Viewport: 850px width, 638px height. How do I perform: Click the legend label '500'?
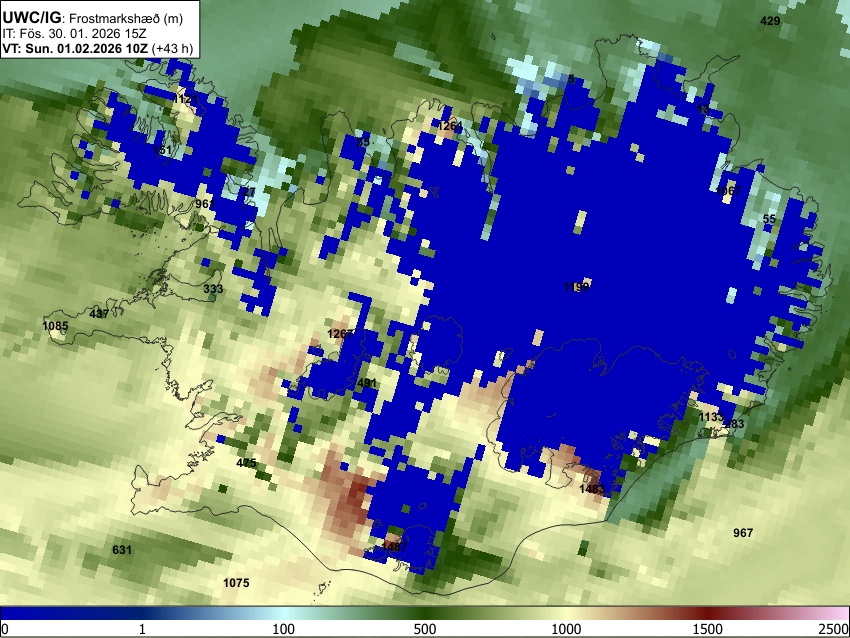(425, 629)
